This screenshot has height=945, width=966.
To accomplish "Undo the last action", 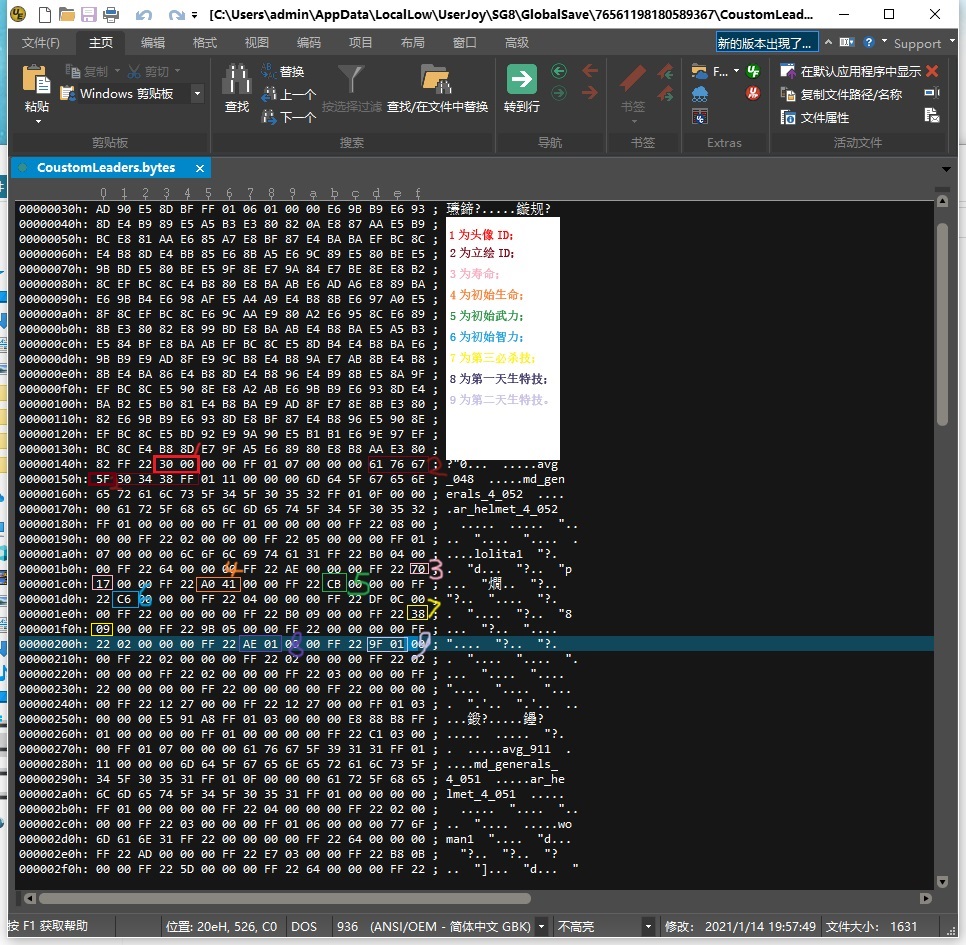I will (x=144, y=14).
